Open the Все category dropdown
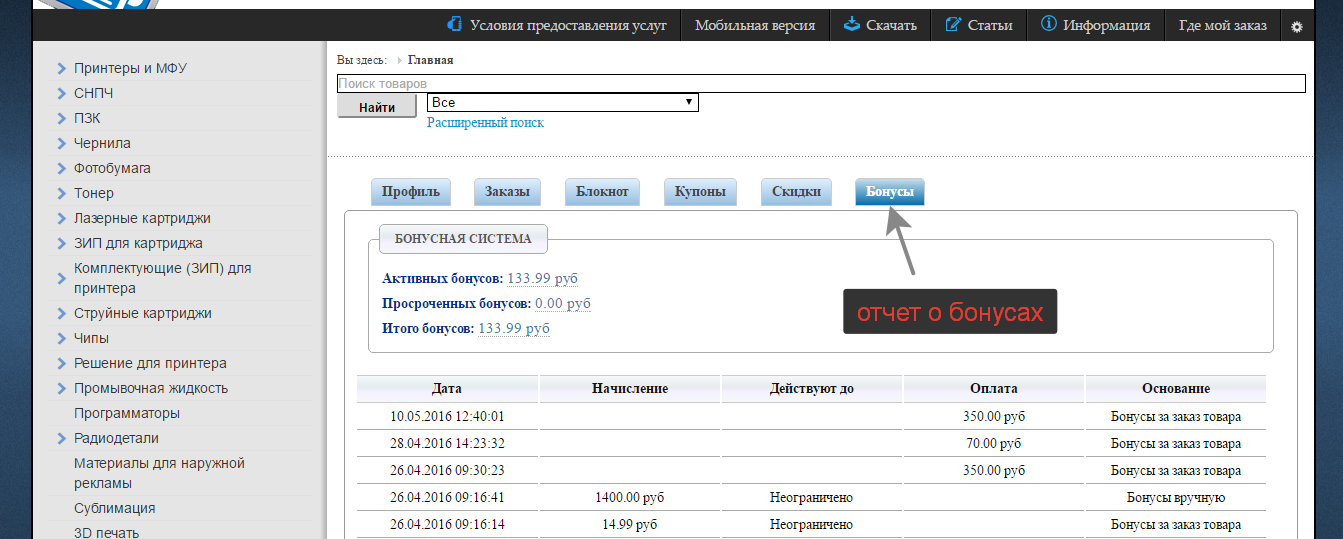This screenshot has height=539, width=1343. (562, 103)
